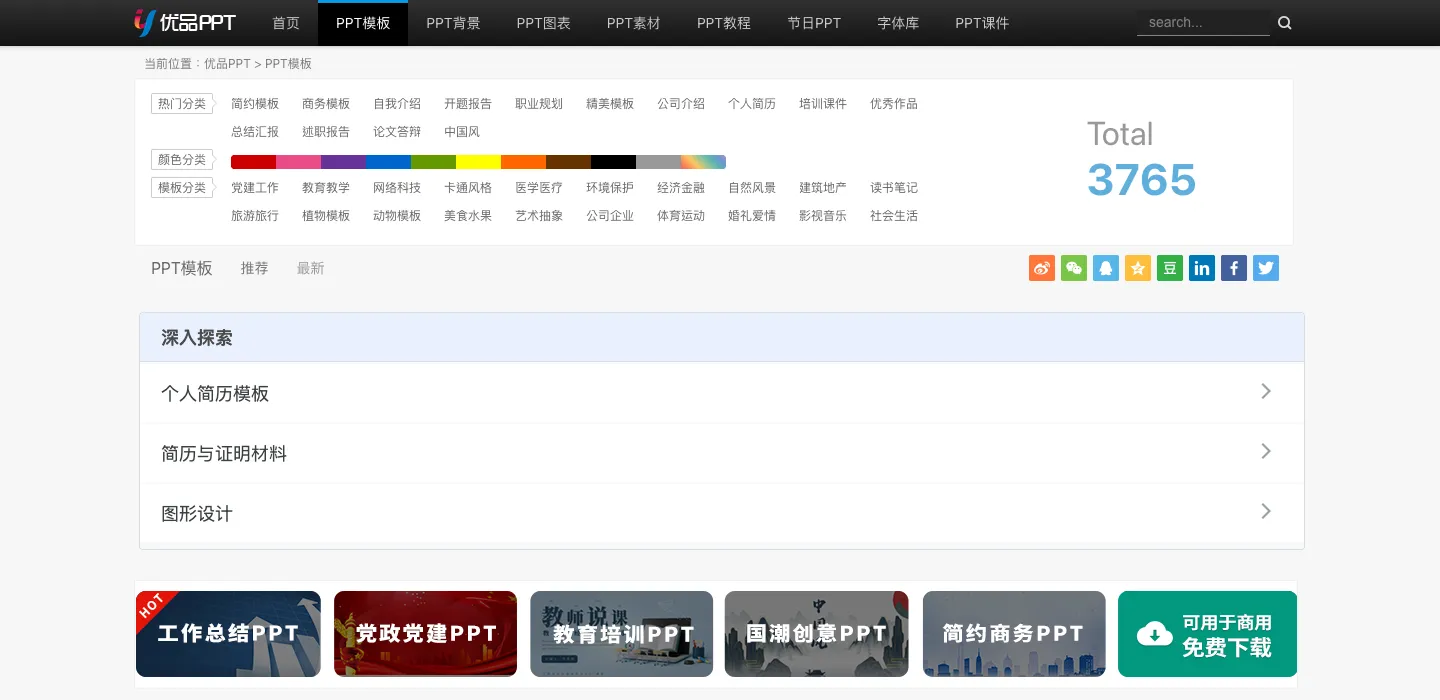Open PPT素材 in the navbar
Image resolution: width=1440 pixels, height=700 pixels.
point(633,23)
